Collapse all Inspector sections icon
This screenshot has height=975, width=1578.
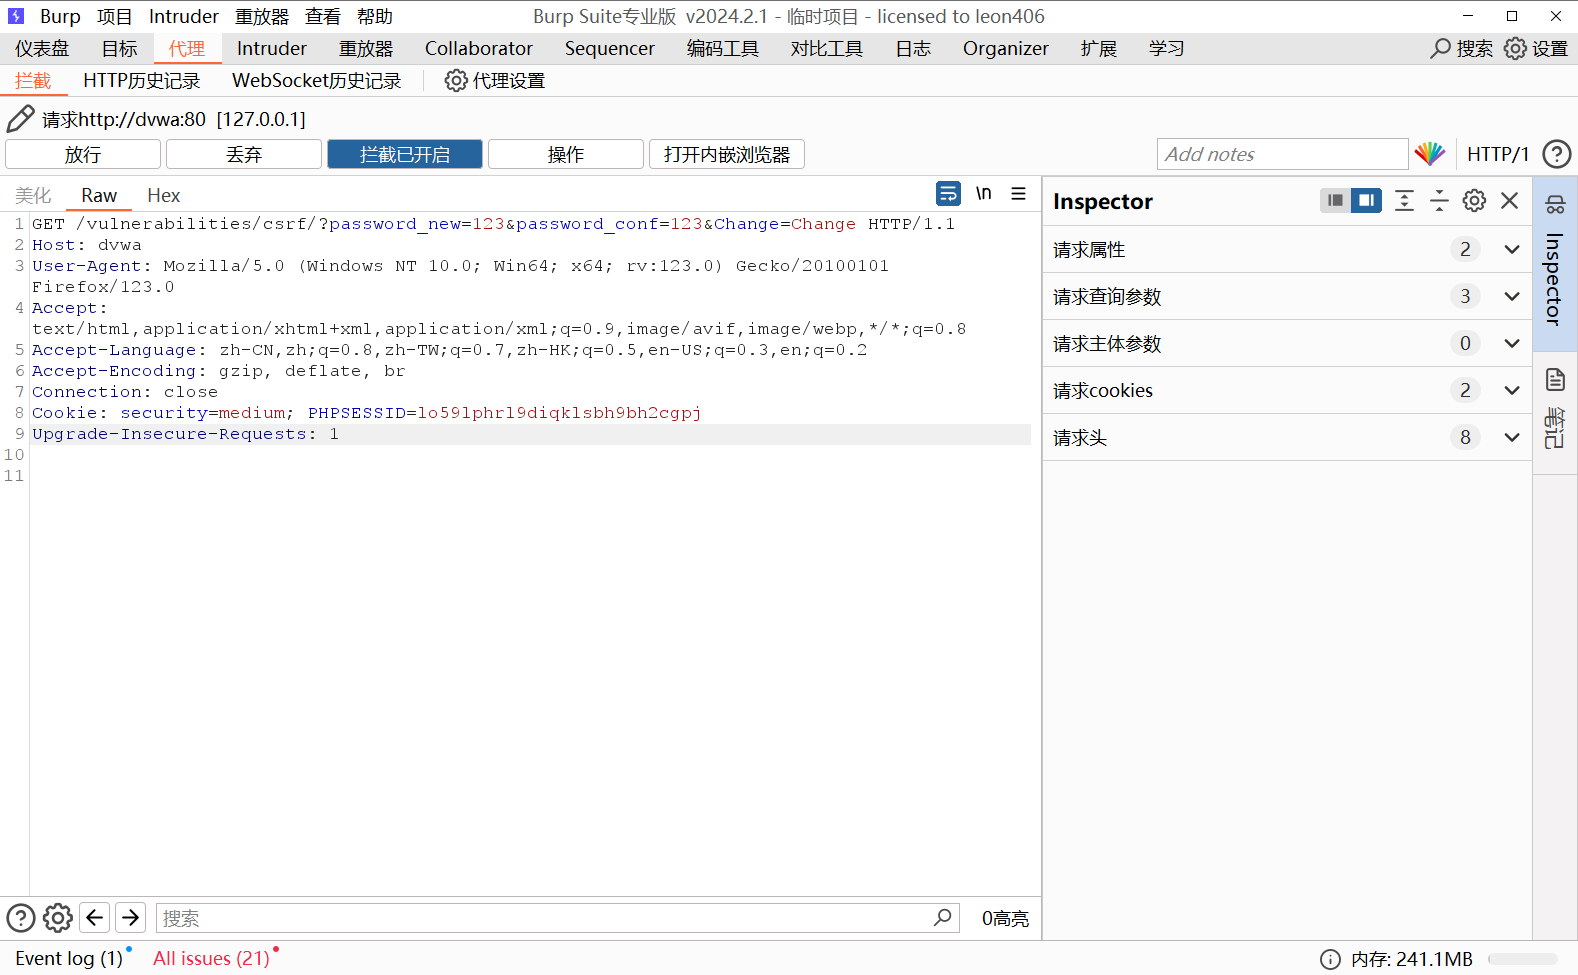tap(1439, 201)
